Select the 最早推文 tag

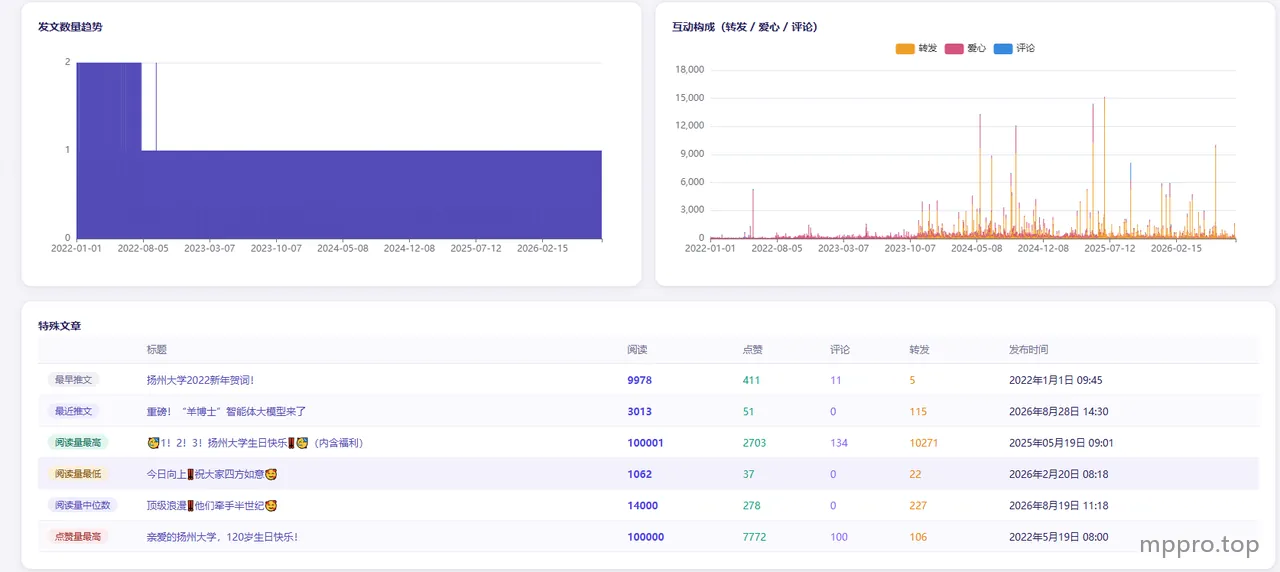[x=73, y=380]
